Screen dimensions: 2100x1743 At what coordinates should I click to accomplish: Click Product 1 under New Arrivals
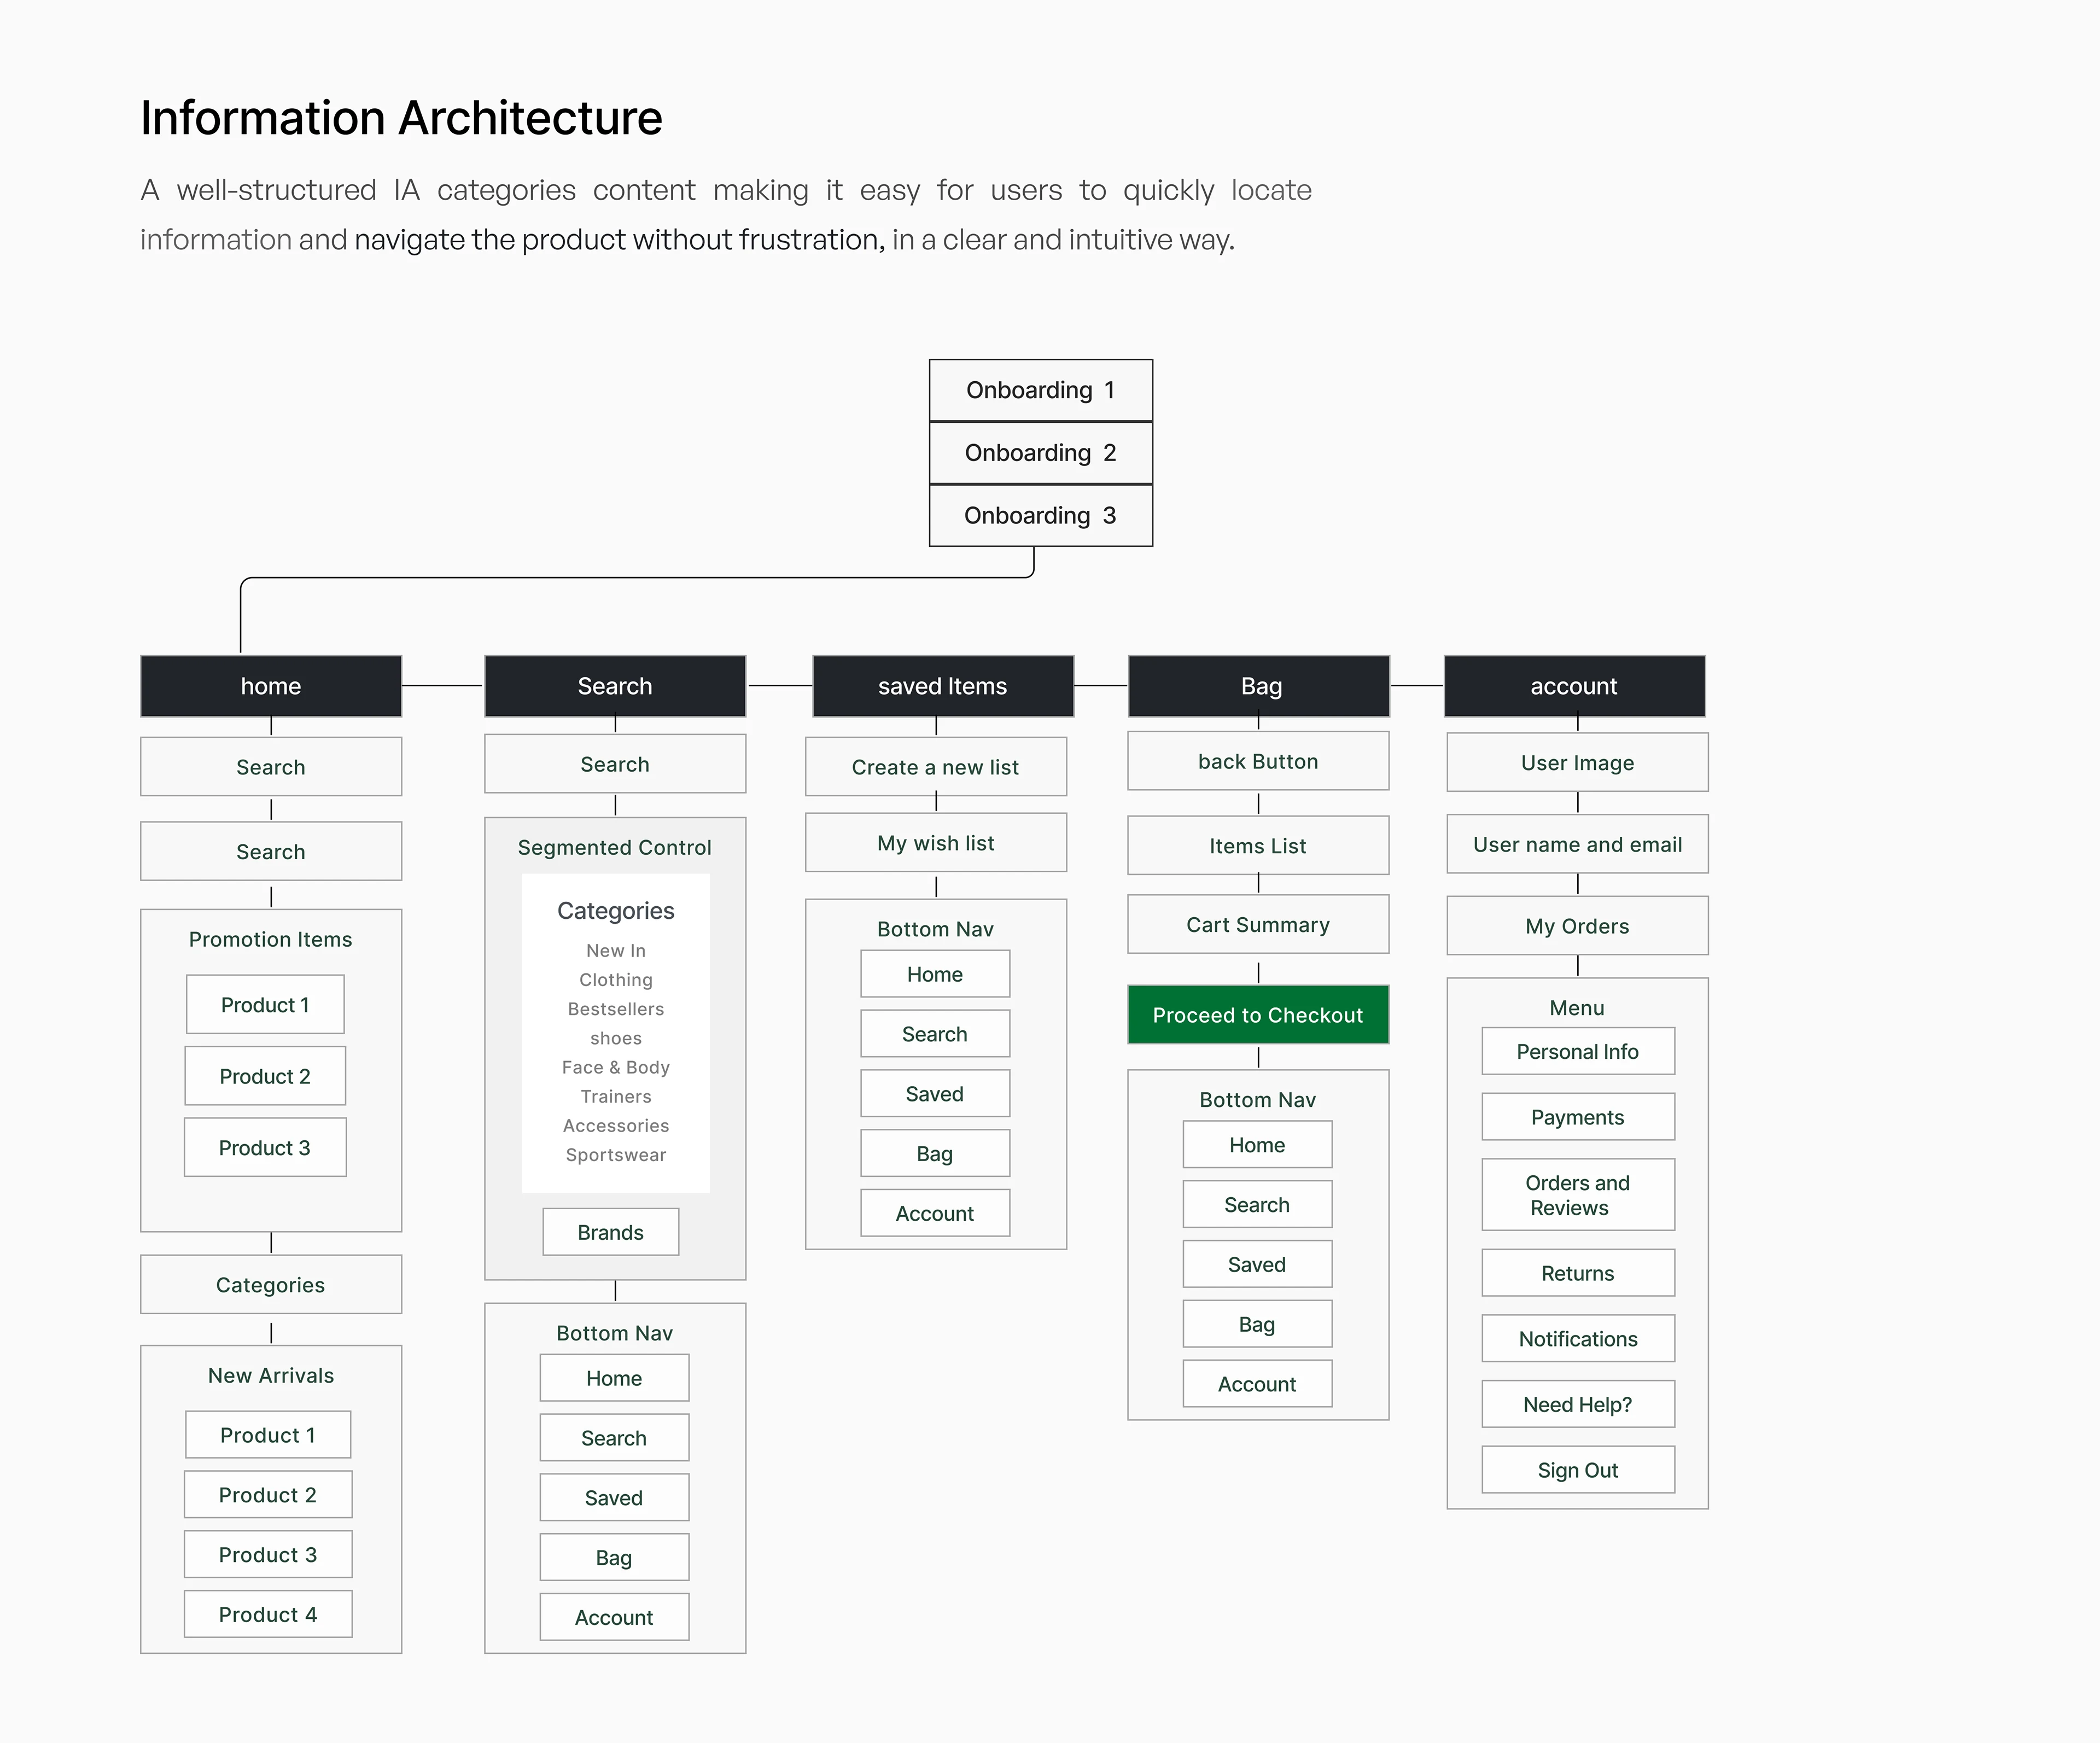268,1435
